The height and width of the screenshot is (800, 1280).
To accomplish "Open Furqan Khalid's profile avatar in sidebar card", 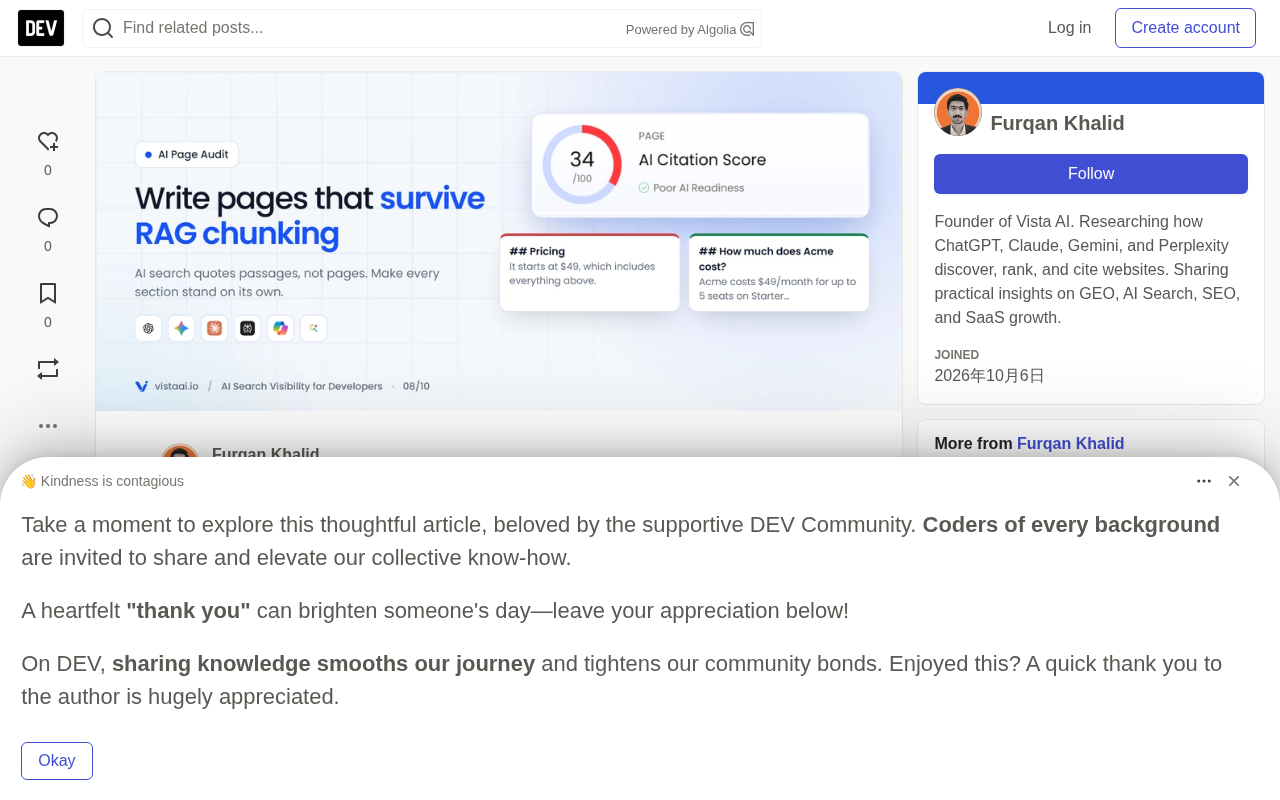I will coord(958,112).
